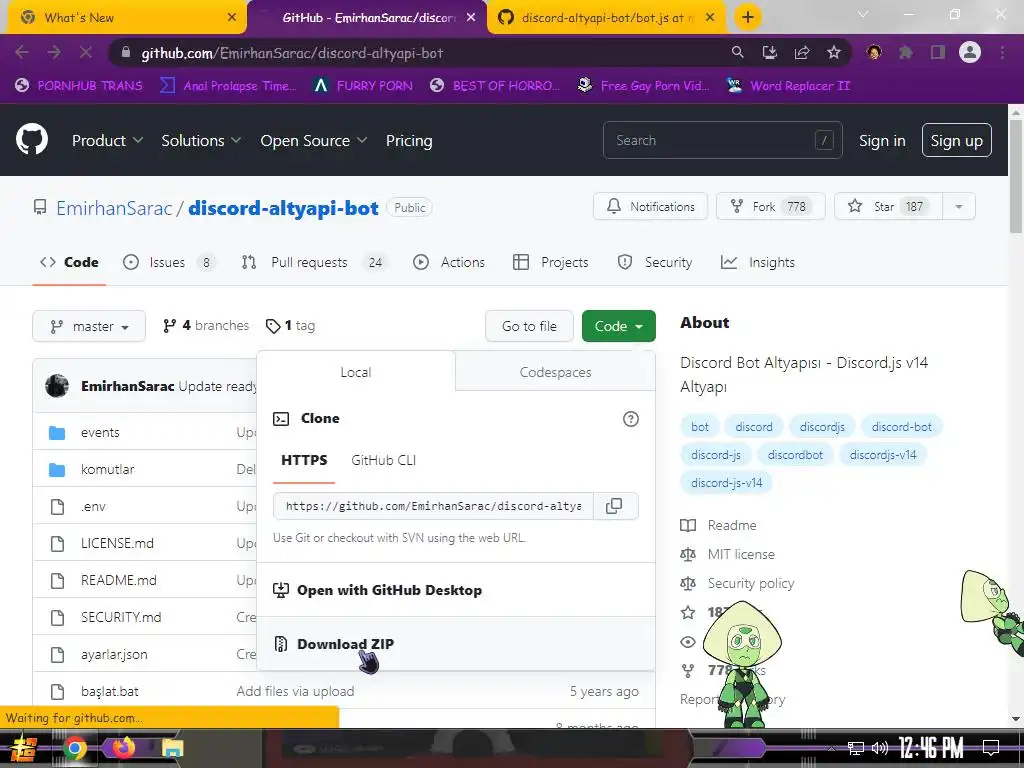Switch to the Actions tab
Screen dimensions: 1024x768
click(449, 262)
